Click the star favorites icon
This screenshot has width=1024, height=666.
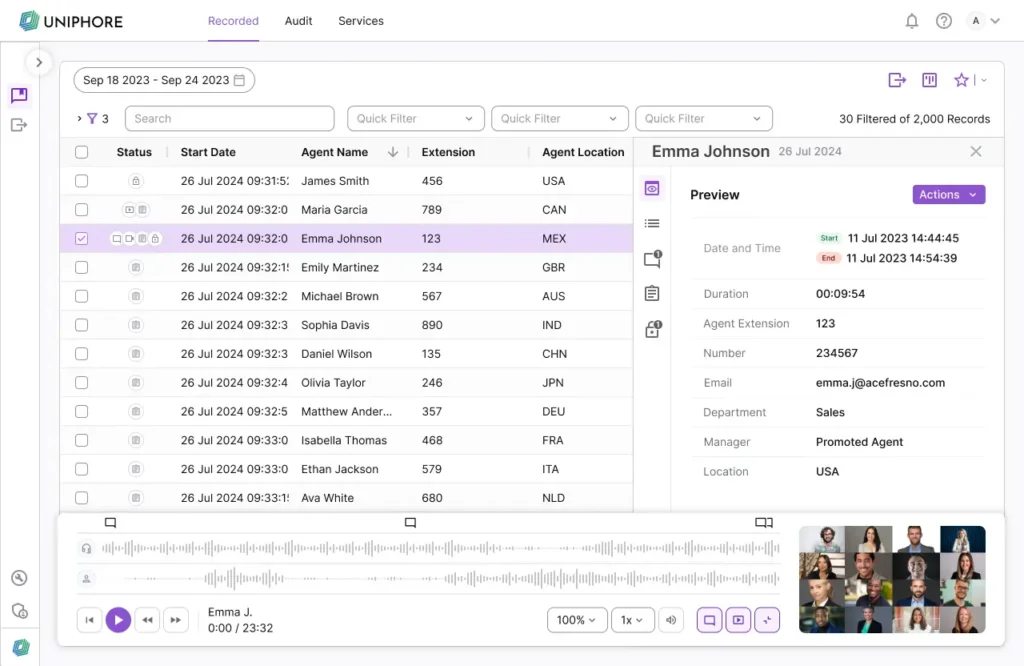point(961,80)
